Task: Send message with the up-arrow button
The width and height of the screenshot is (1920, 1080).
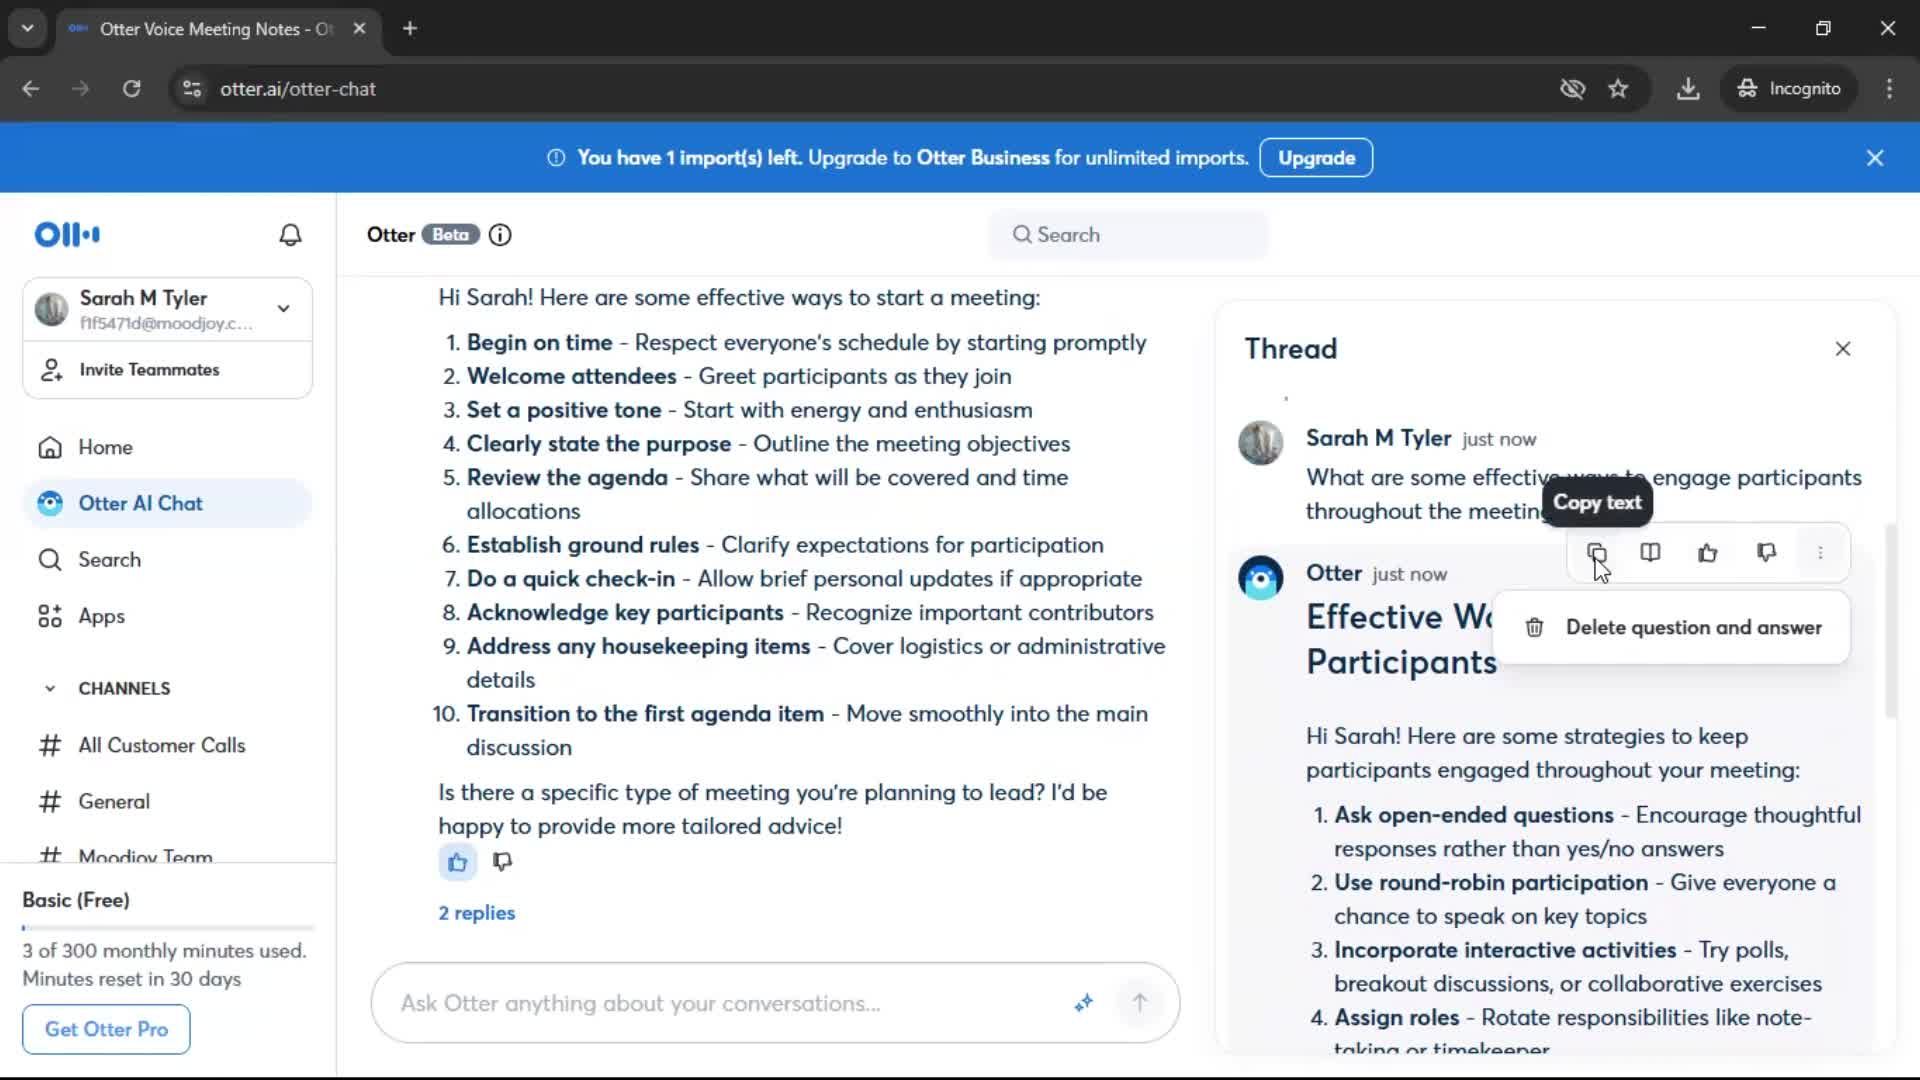Action: 1140,1003
